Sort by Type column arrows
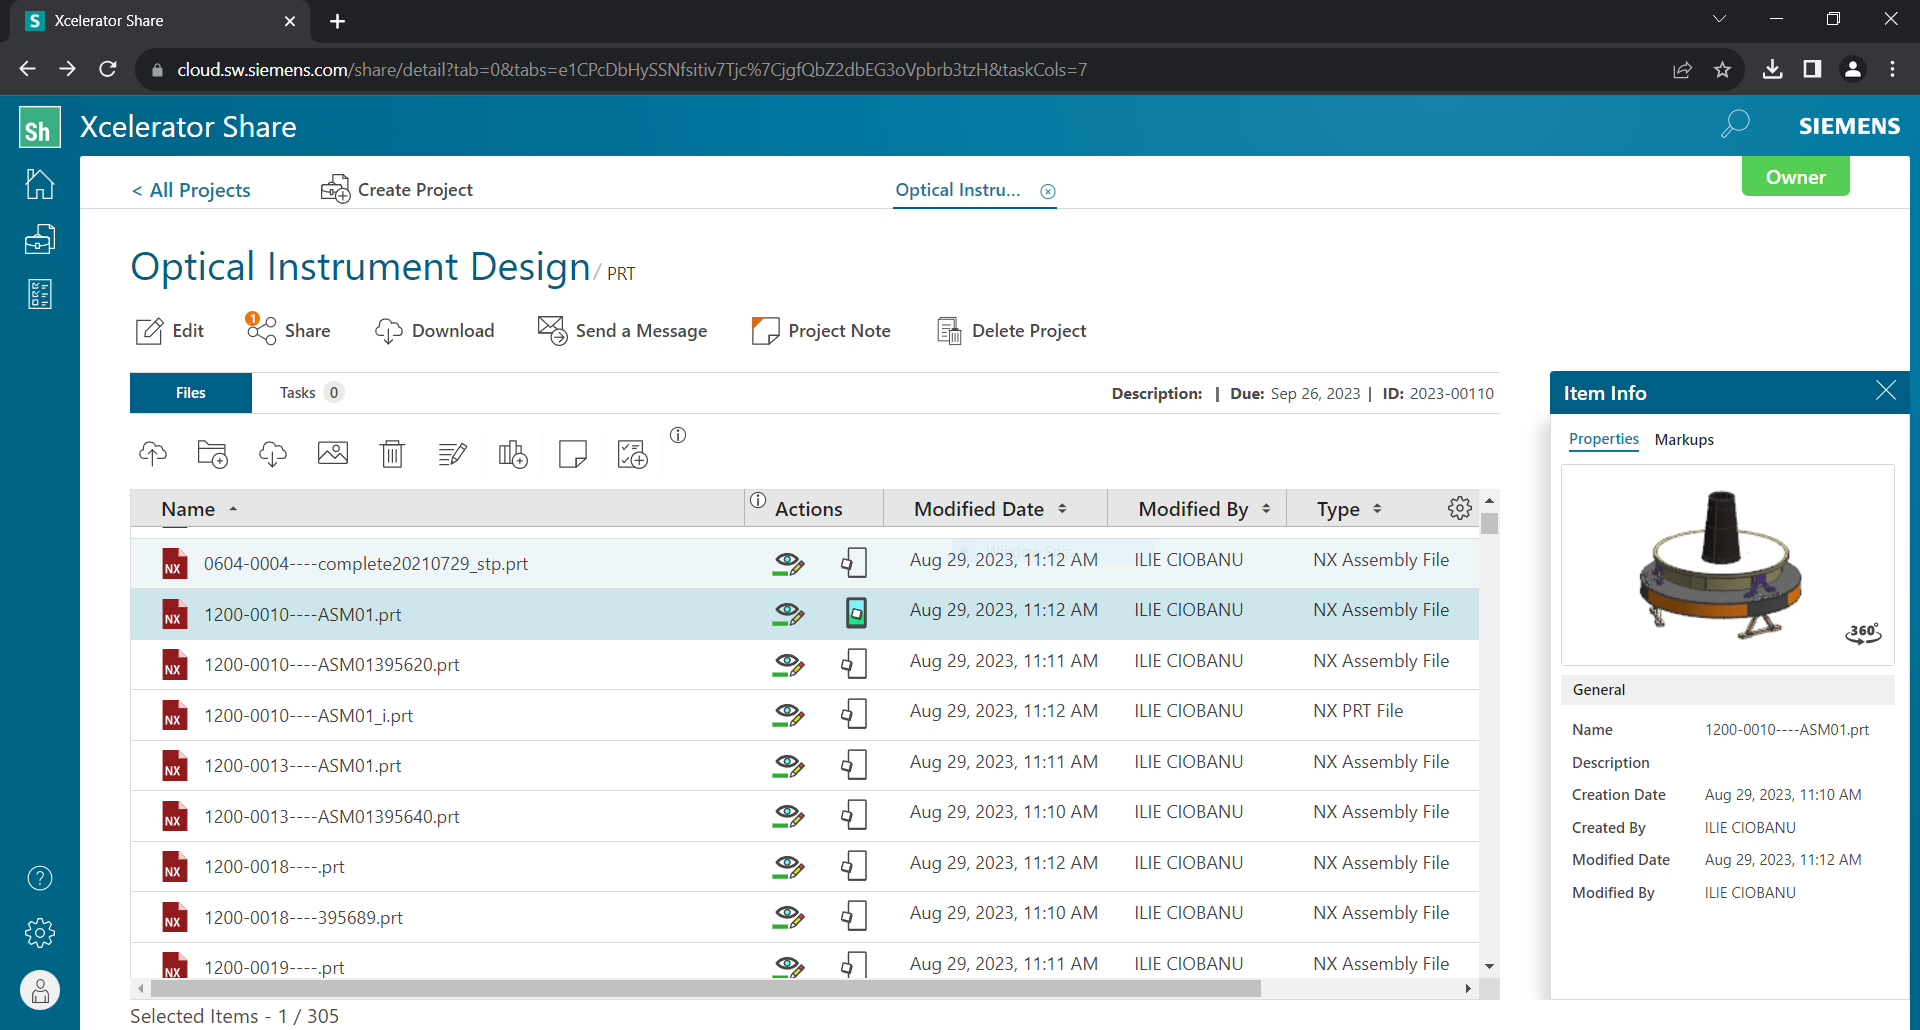Screen dimensions: 1920x1030 [x=1377, y=509]
